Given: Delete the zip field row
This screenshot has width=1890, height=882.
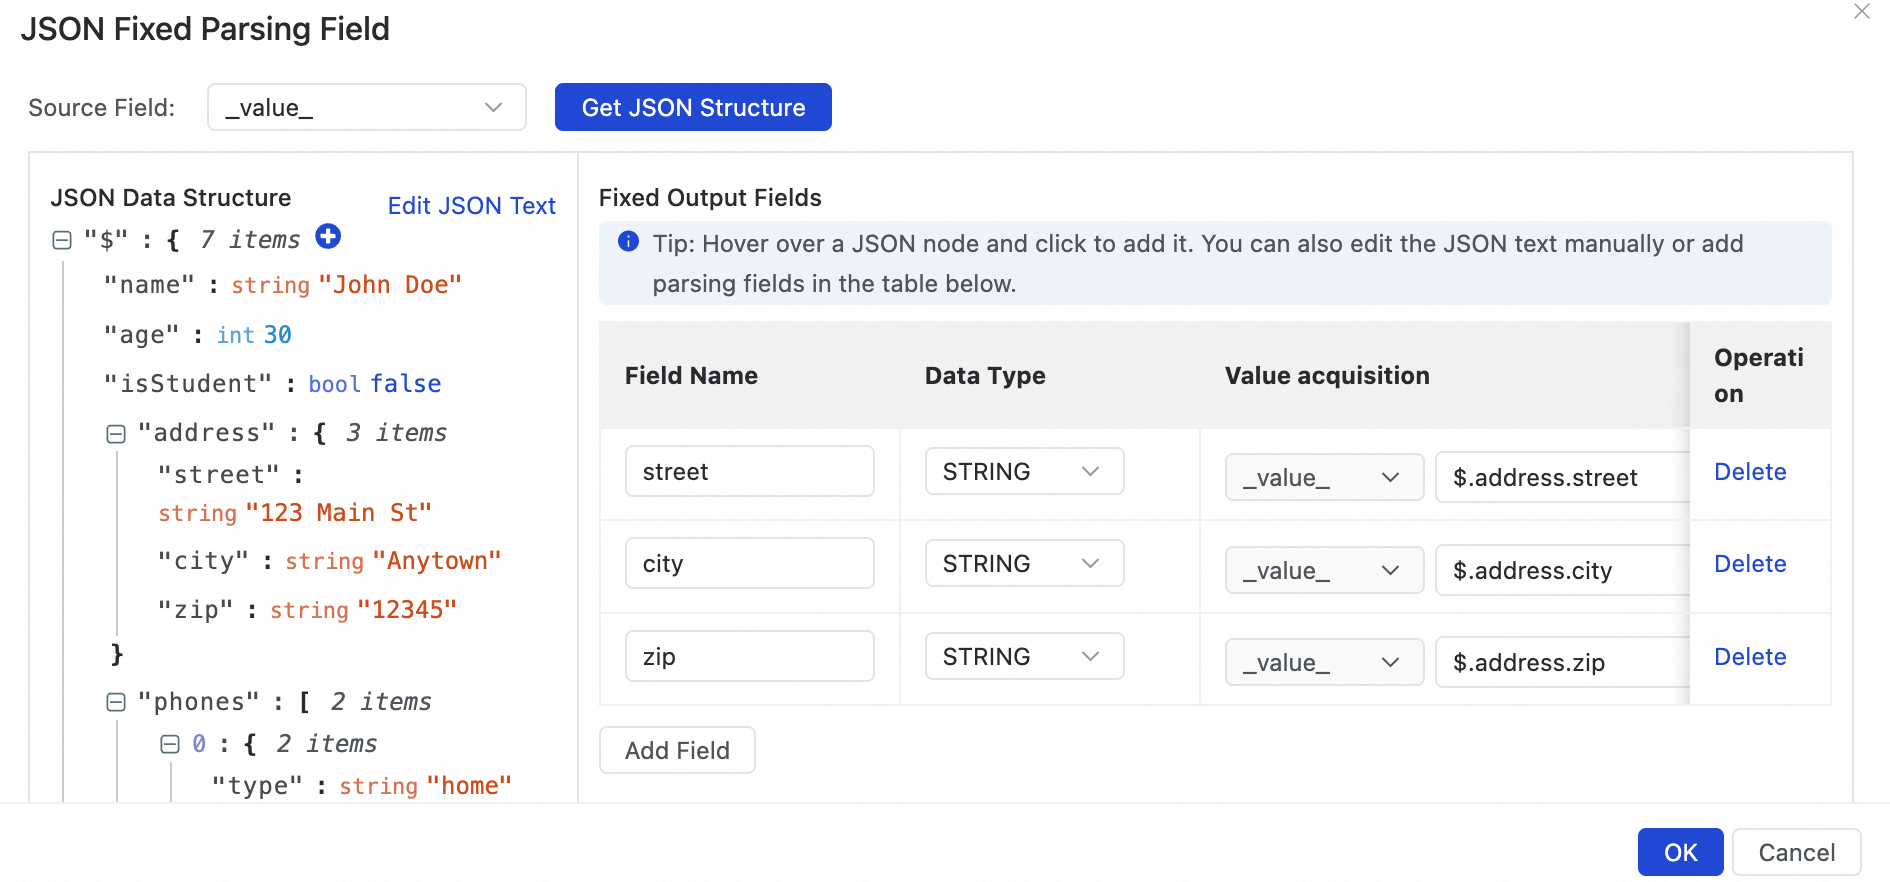Looking at the screenshot, I should [1749, 656].
